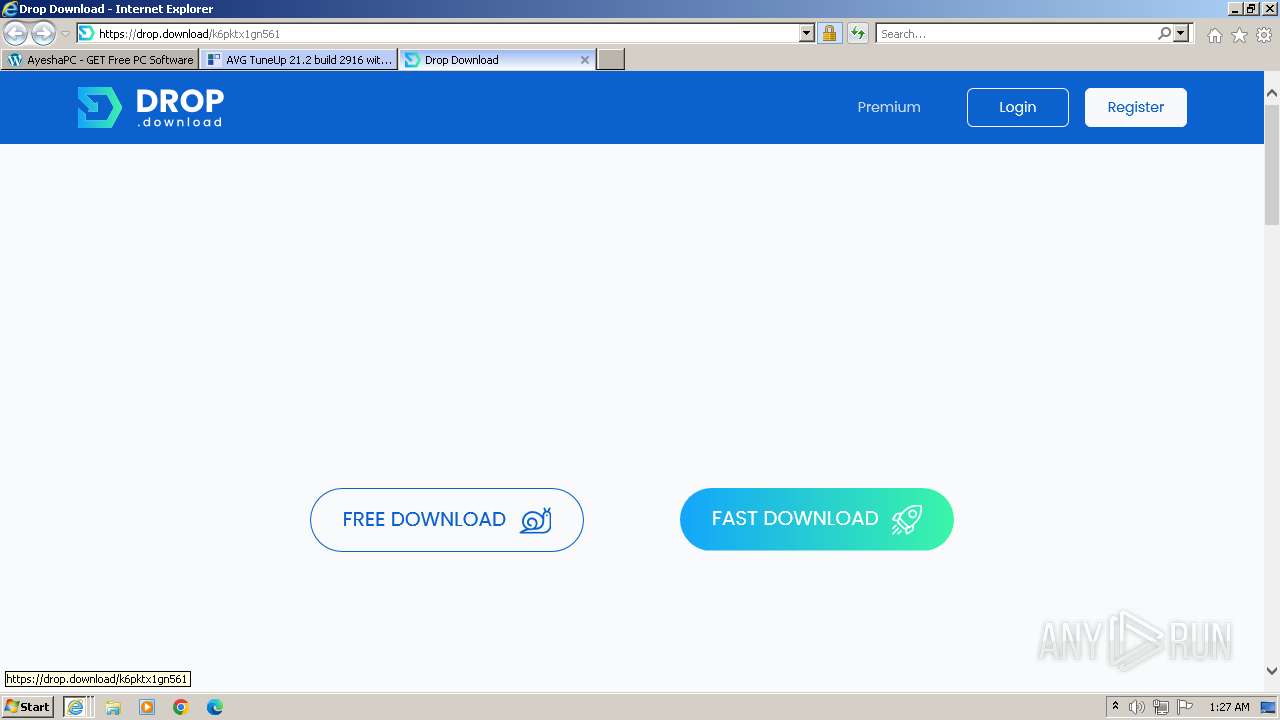Click the Register button
This screenshot has width=1280, height=720.
[1135, 107]
